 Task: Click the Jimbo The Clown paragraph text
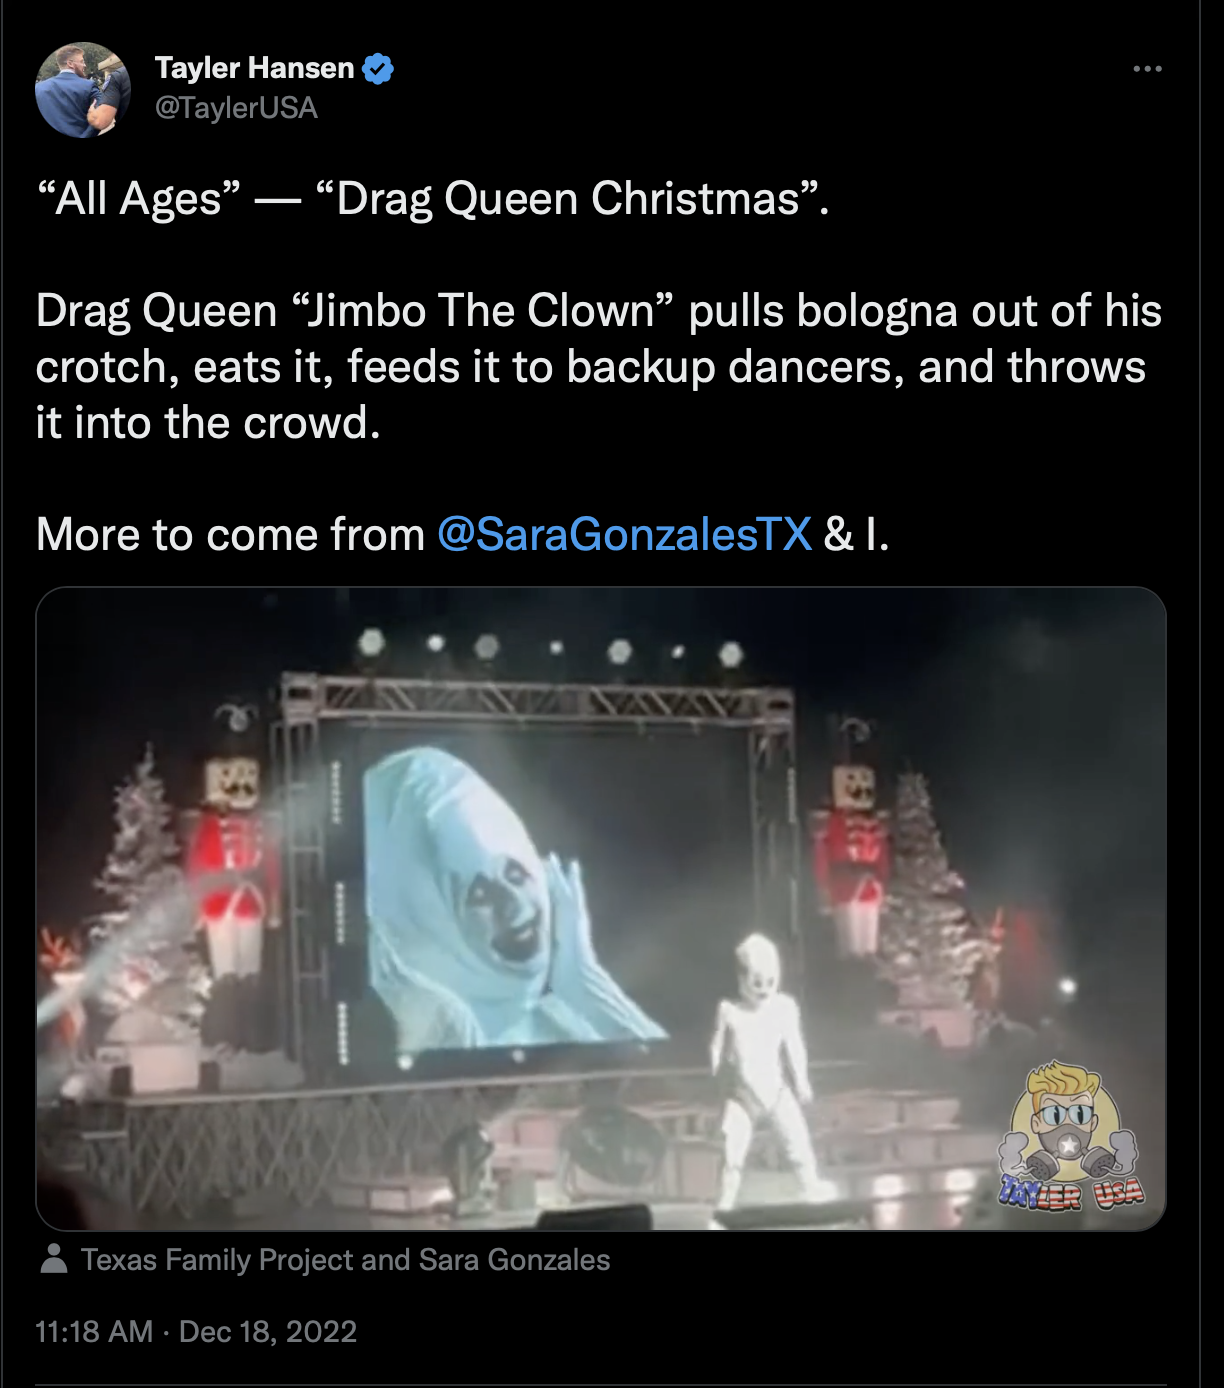coord(598,366)
